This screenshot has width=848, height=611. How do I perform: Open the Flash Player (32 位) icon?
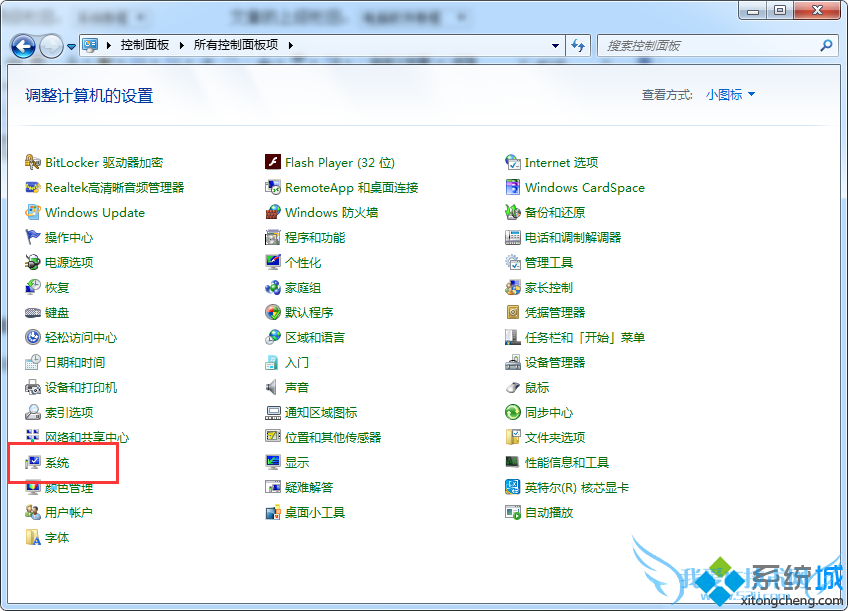coord(273,162)
